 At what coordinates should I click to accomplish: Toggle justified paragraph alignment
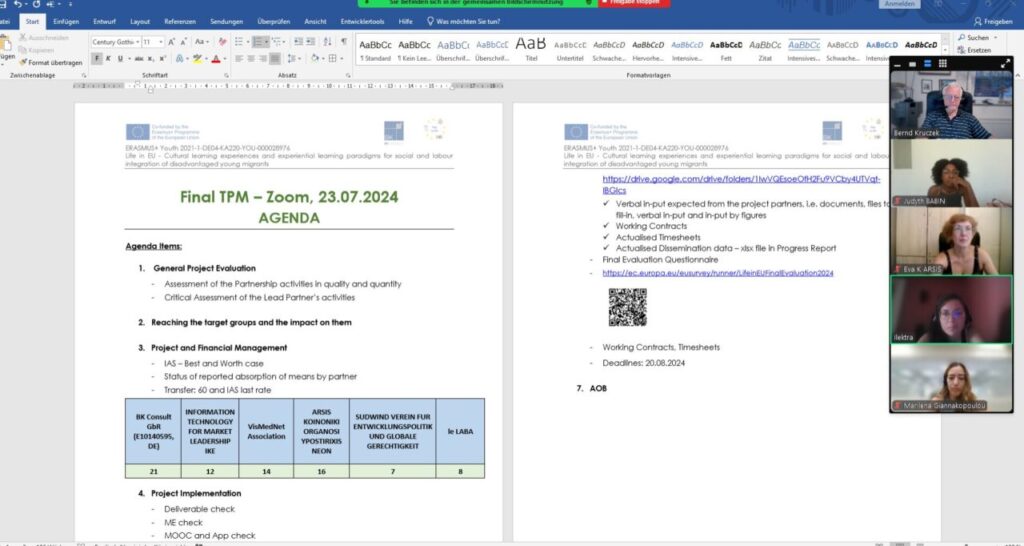pyautogui.click(x=274, y=59)
